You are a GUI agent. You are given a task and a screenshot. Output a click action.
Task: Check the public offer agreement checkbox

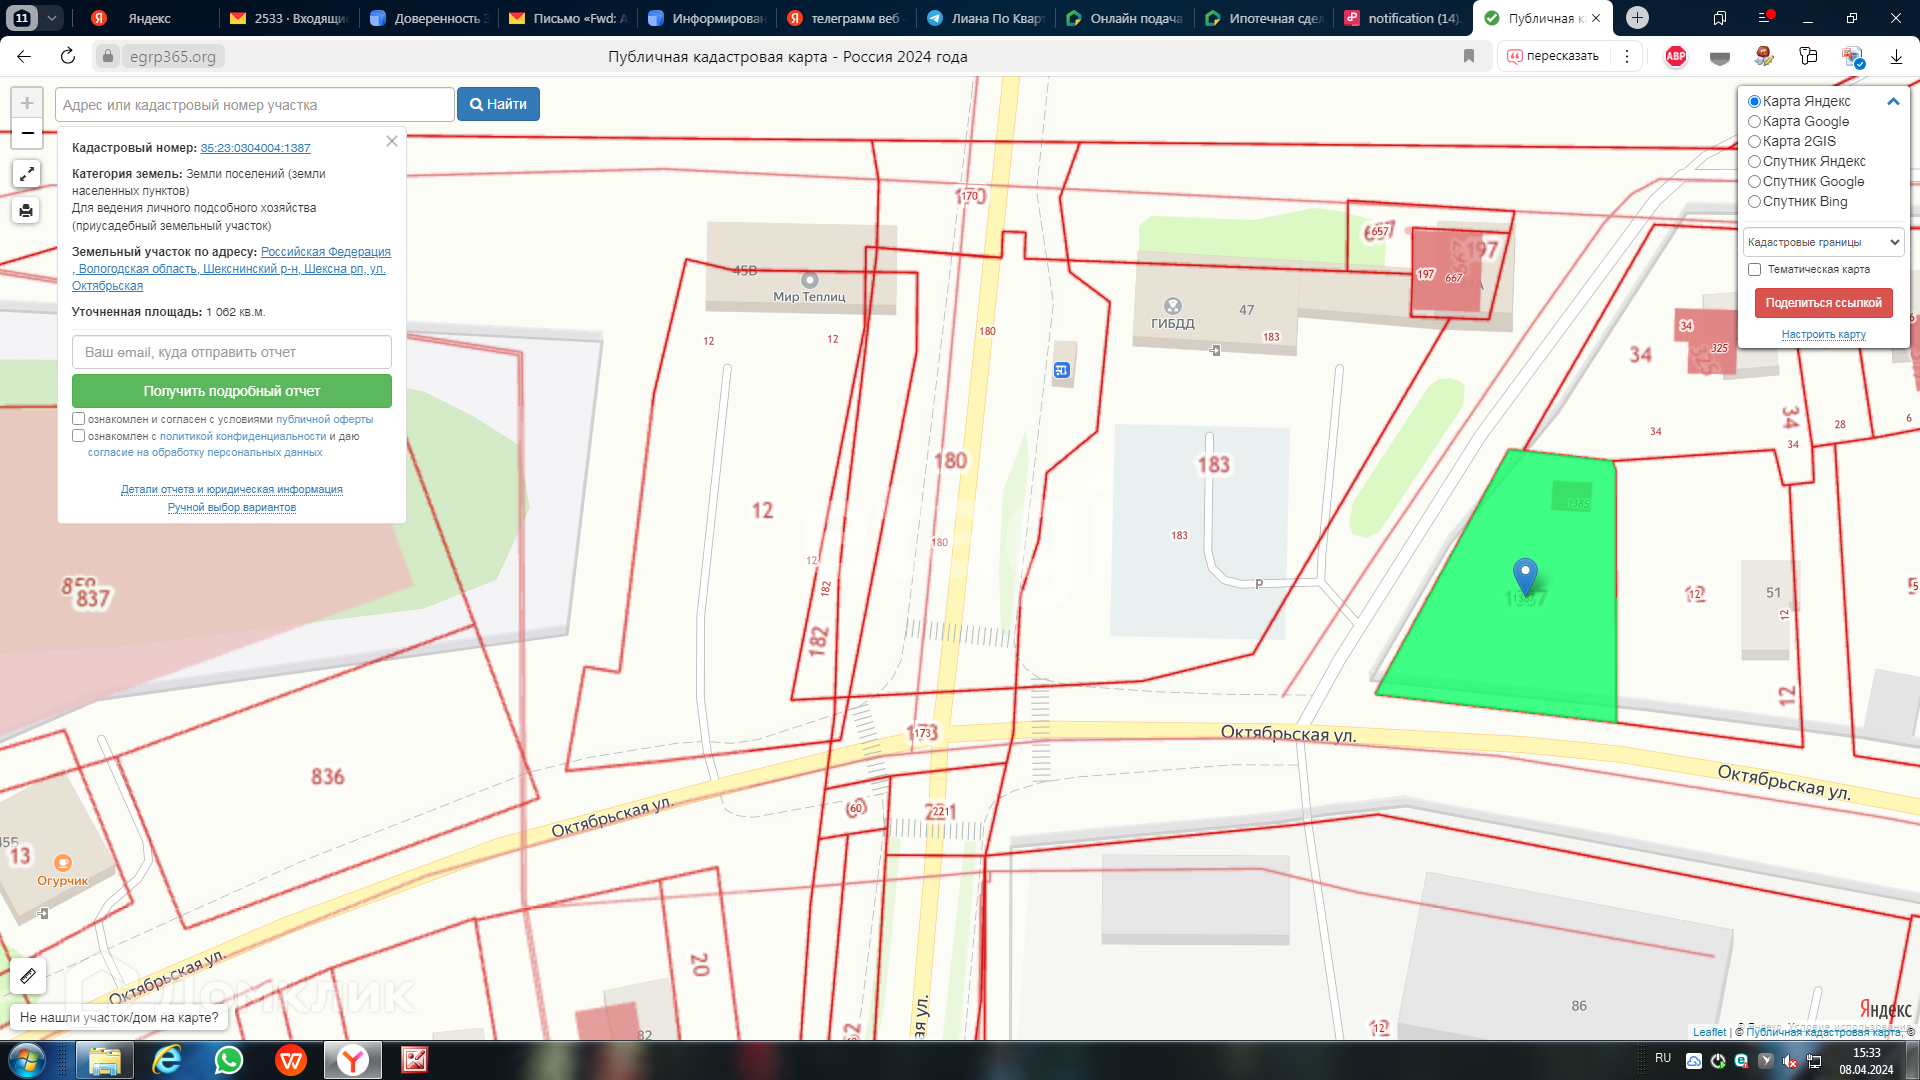(x=78, y=419)
